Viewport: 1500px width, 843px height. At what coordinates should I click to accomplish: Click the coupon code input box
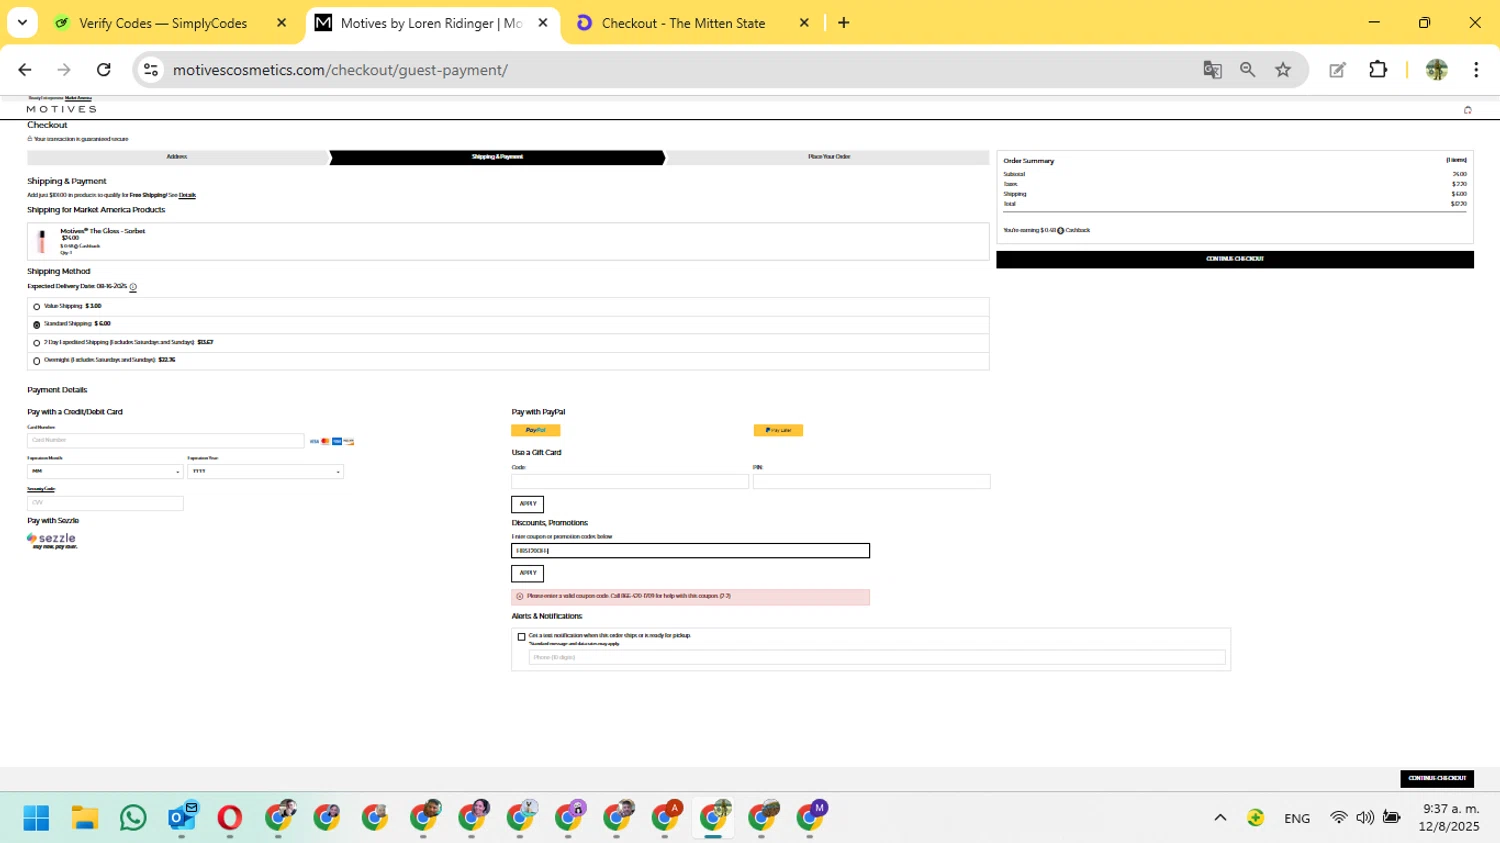(691, 551)
